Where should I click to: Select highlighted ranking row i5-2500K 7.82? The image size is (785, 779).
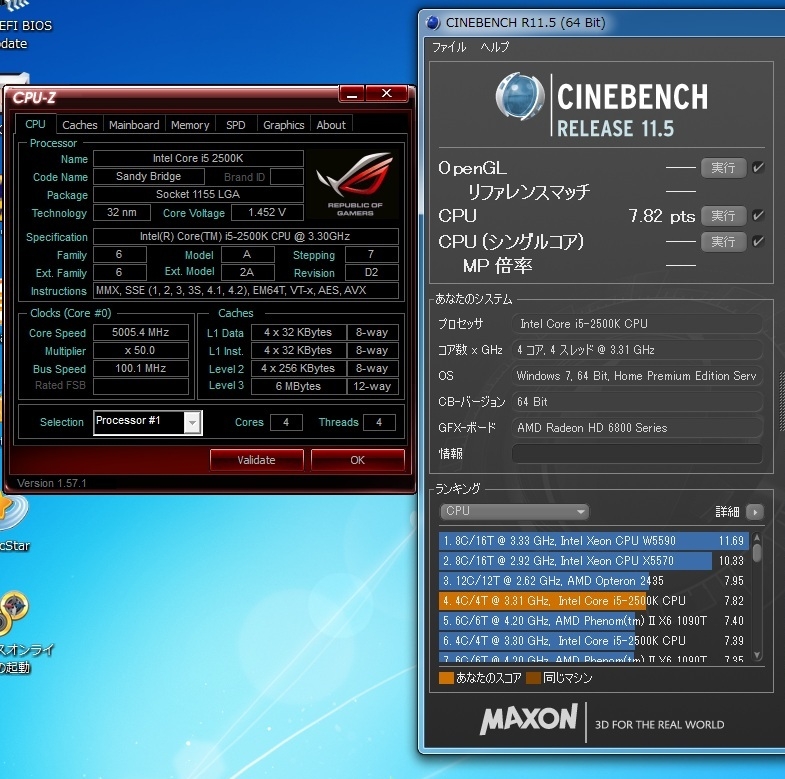click(x=594, y=601)
